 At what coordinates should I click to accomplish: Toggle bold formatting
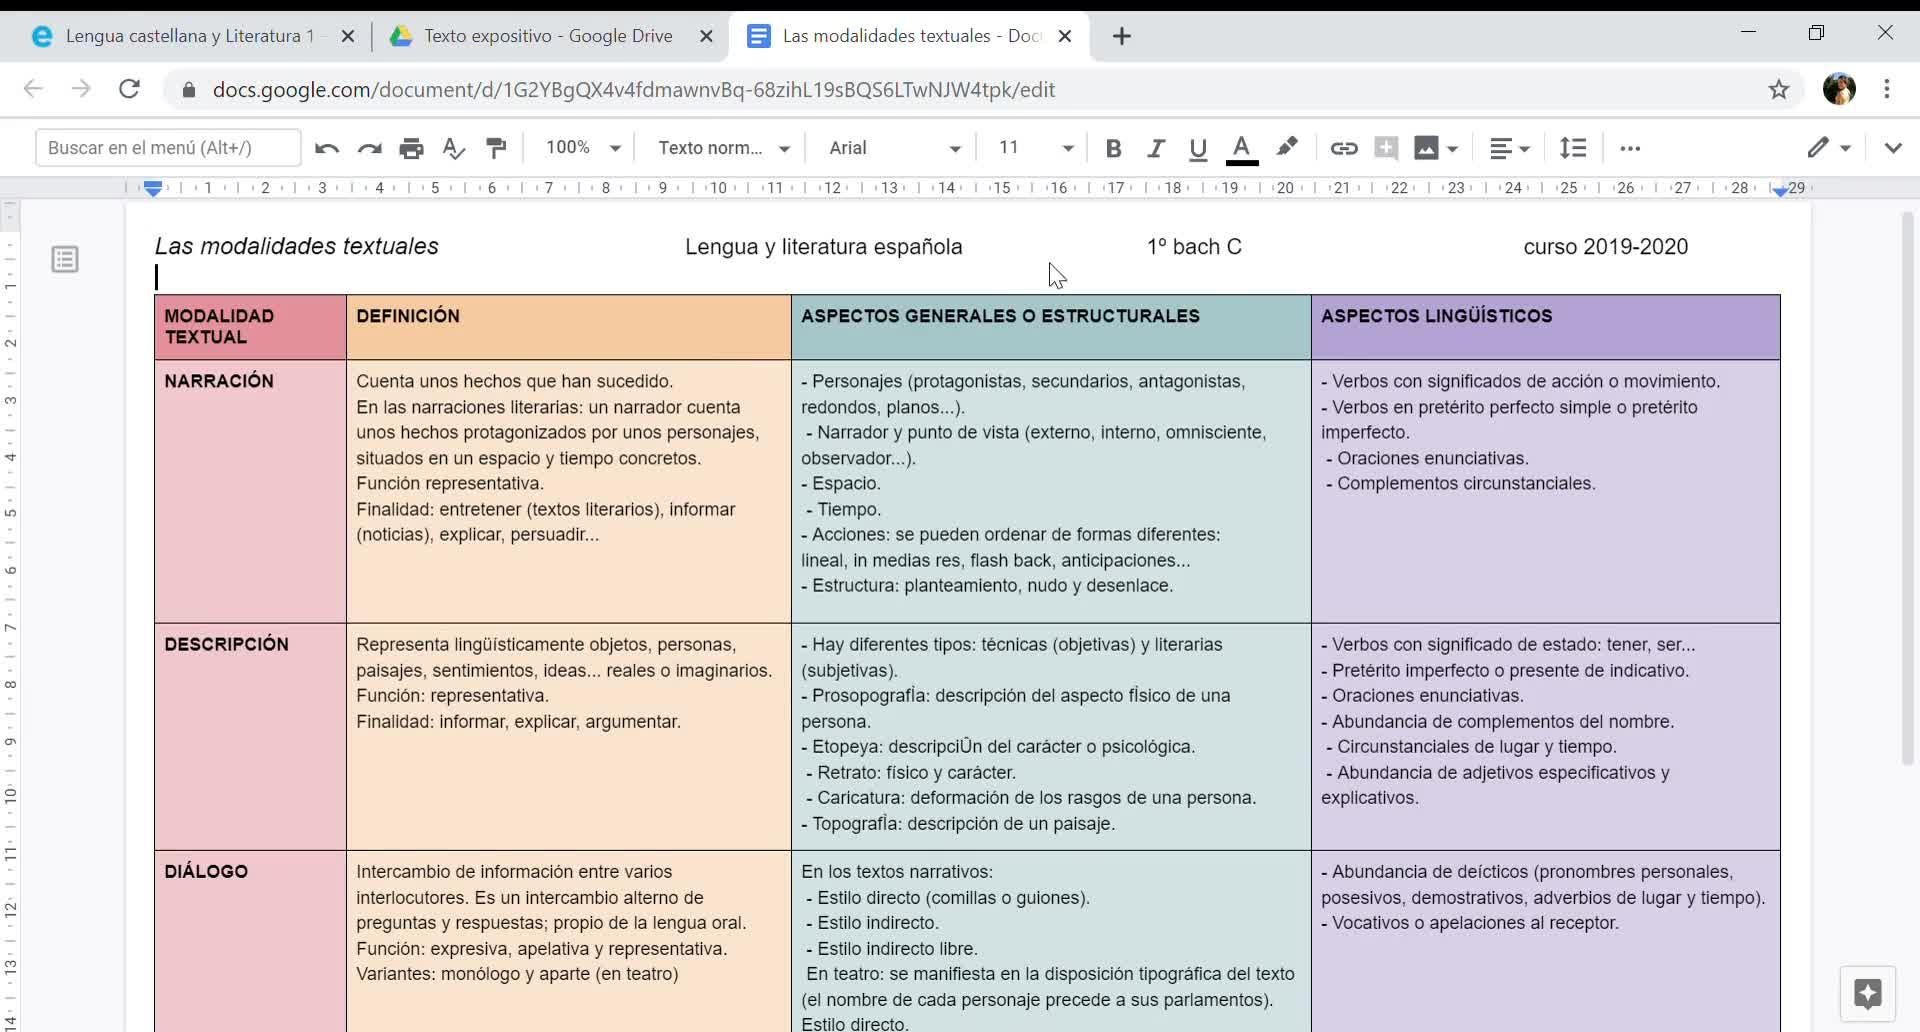tap(1113, 148)
